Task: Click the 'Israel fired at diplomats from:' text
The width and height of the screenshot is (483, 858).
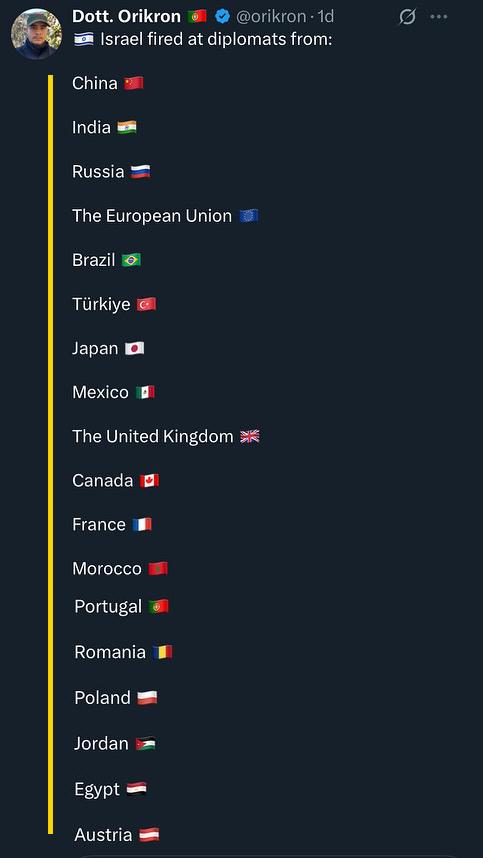Action: (x=216, y=40)
